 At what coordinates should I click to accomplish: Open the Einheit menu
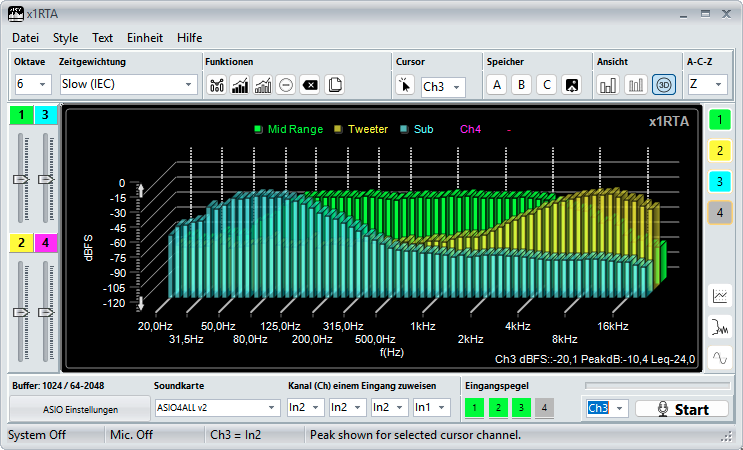pyautogui.click(x=145, y=38)
